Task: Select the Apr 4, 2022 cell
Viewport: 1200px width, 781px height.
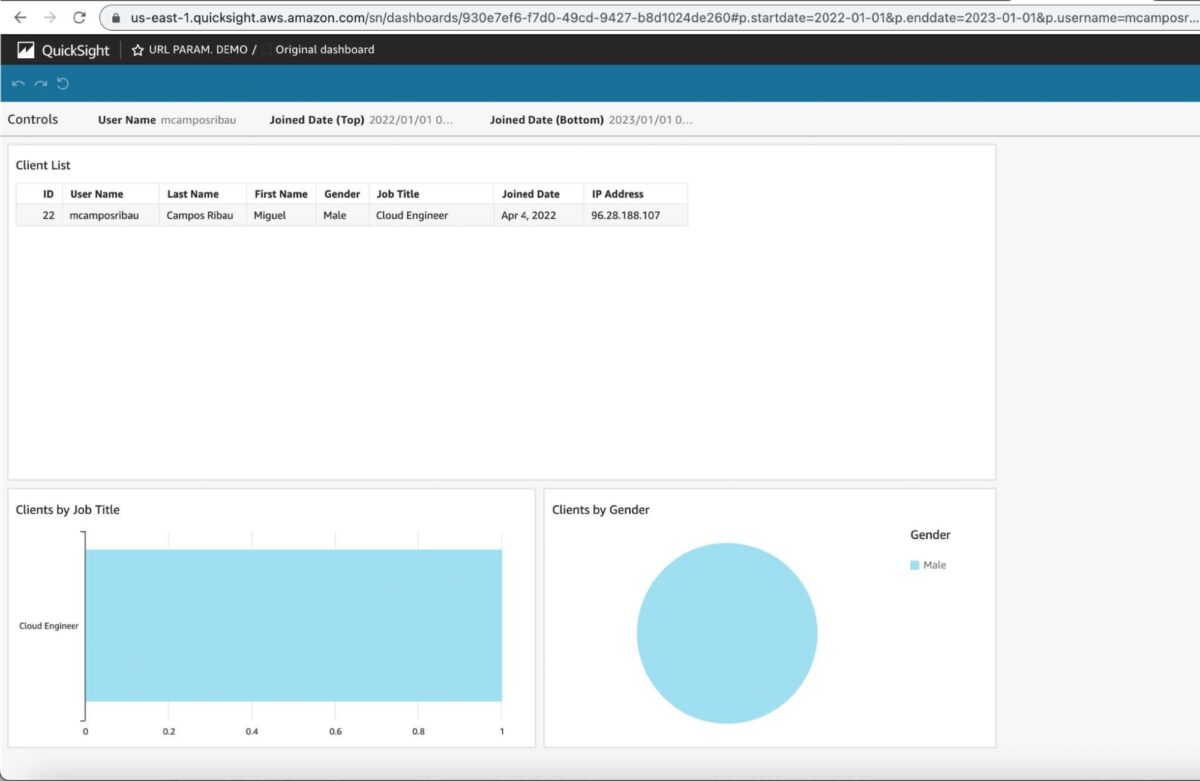Action: (539, 215)
